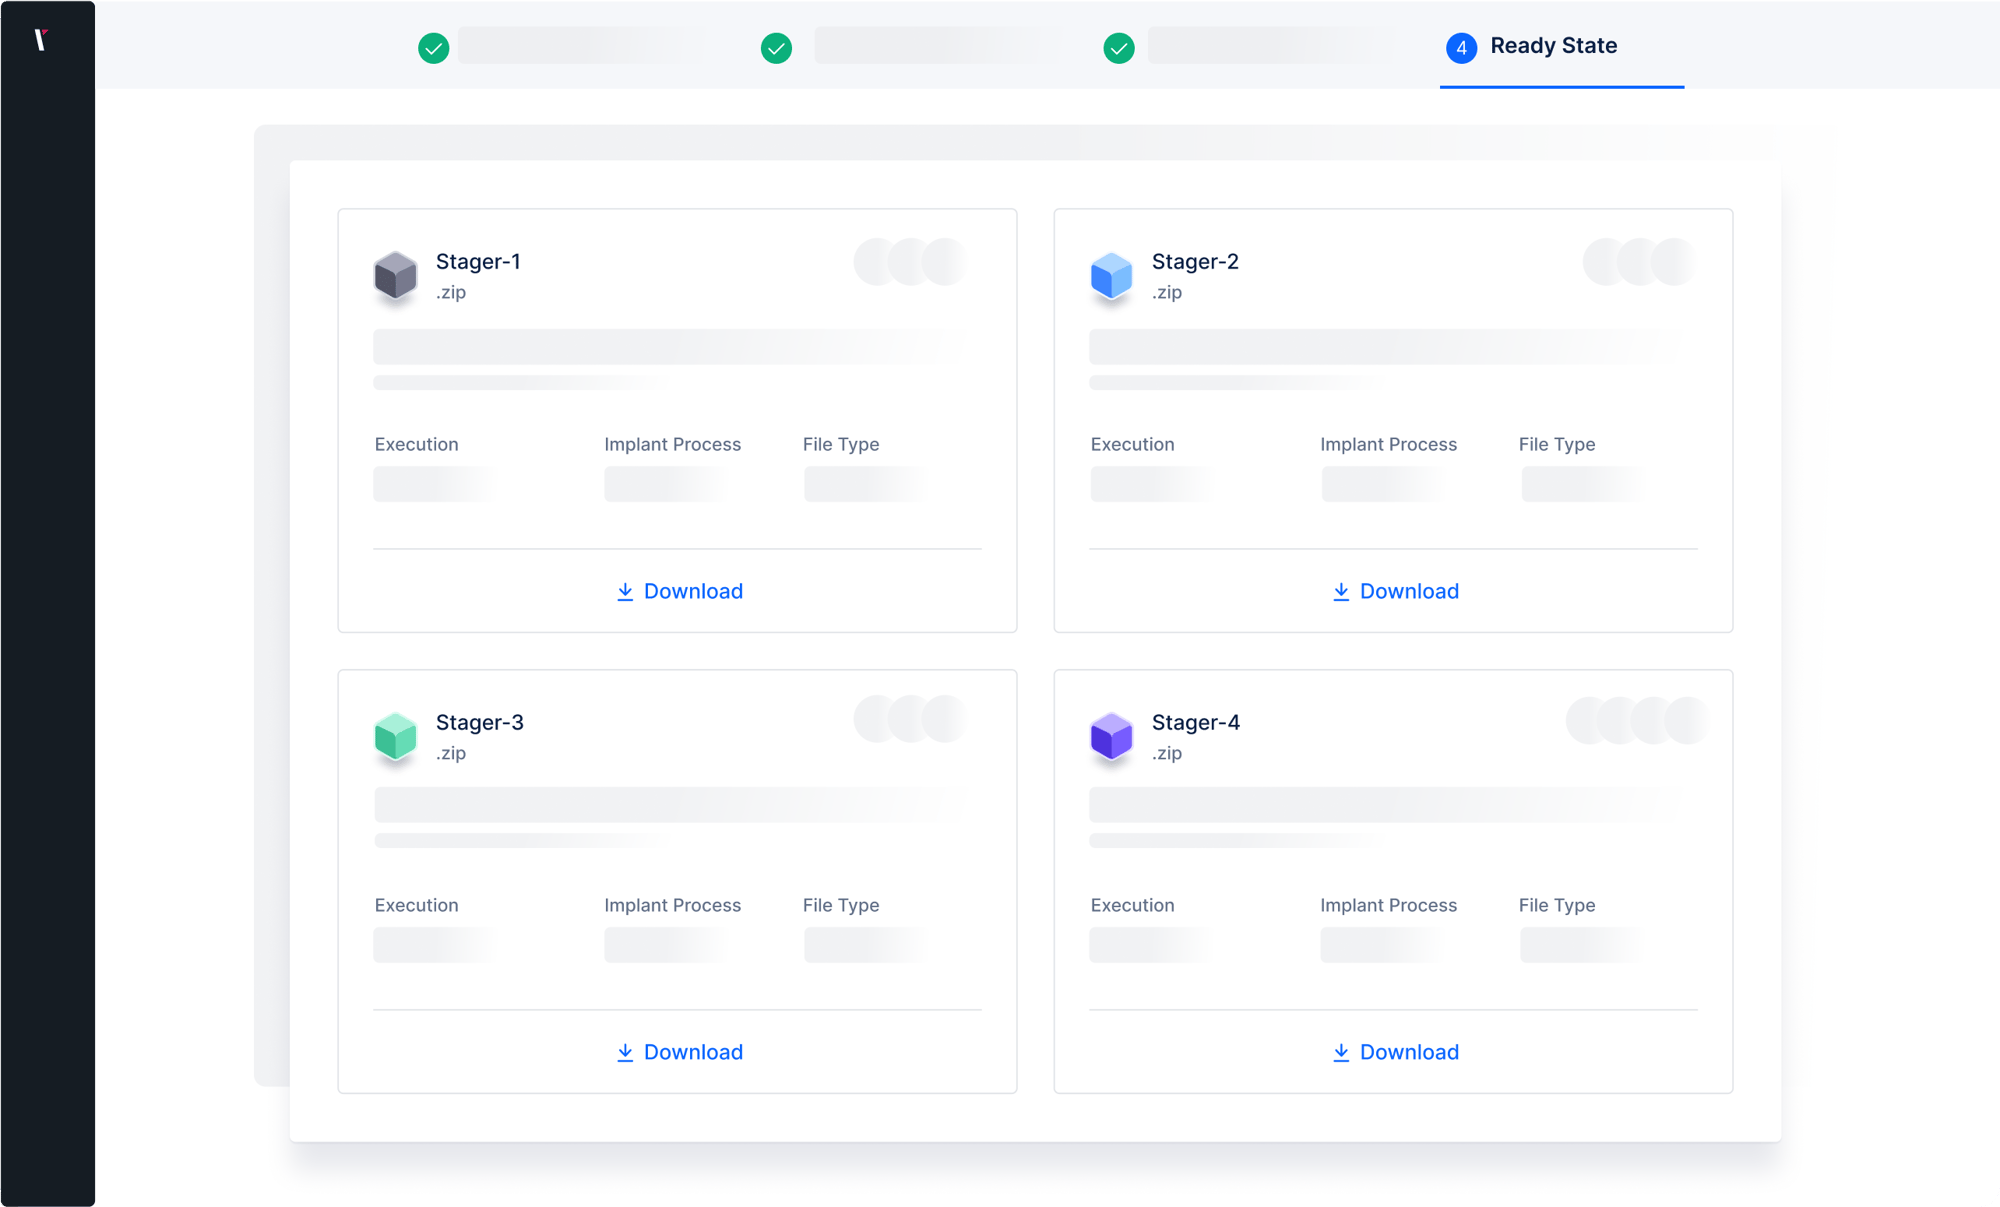Click the purple Stager-4 cube icon
Image resolution: width=2000 pixels, height=1207 pixels.
point(1111,737)
